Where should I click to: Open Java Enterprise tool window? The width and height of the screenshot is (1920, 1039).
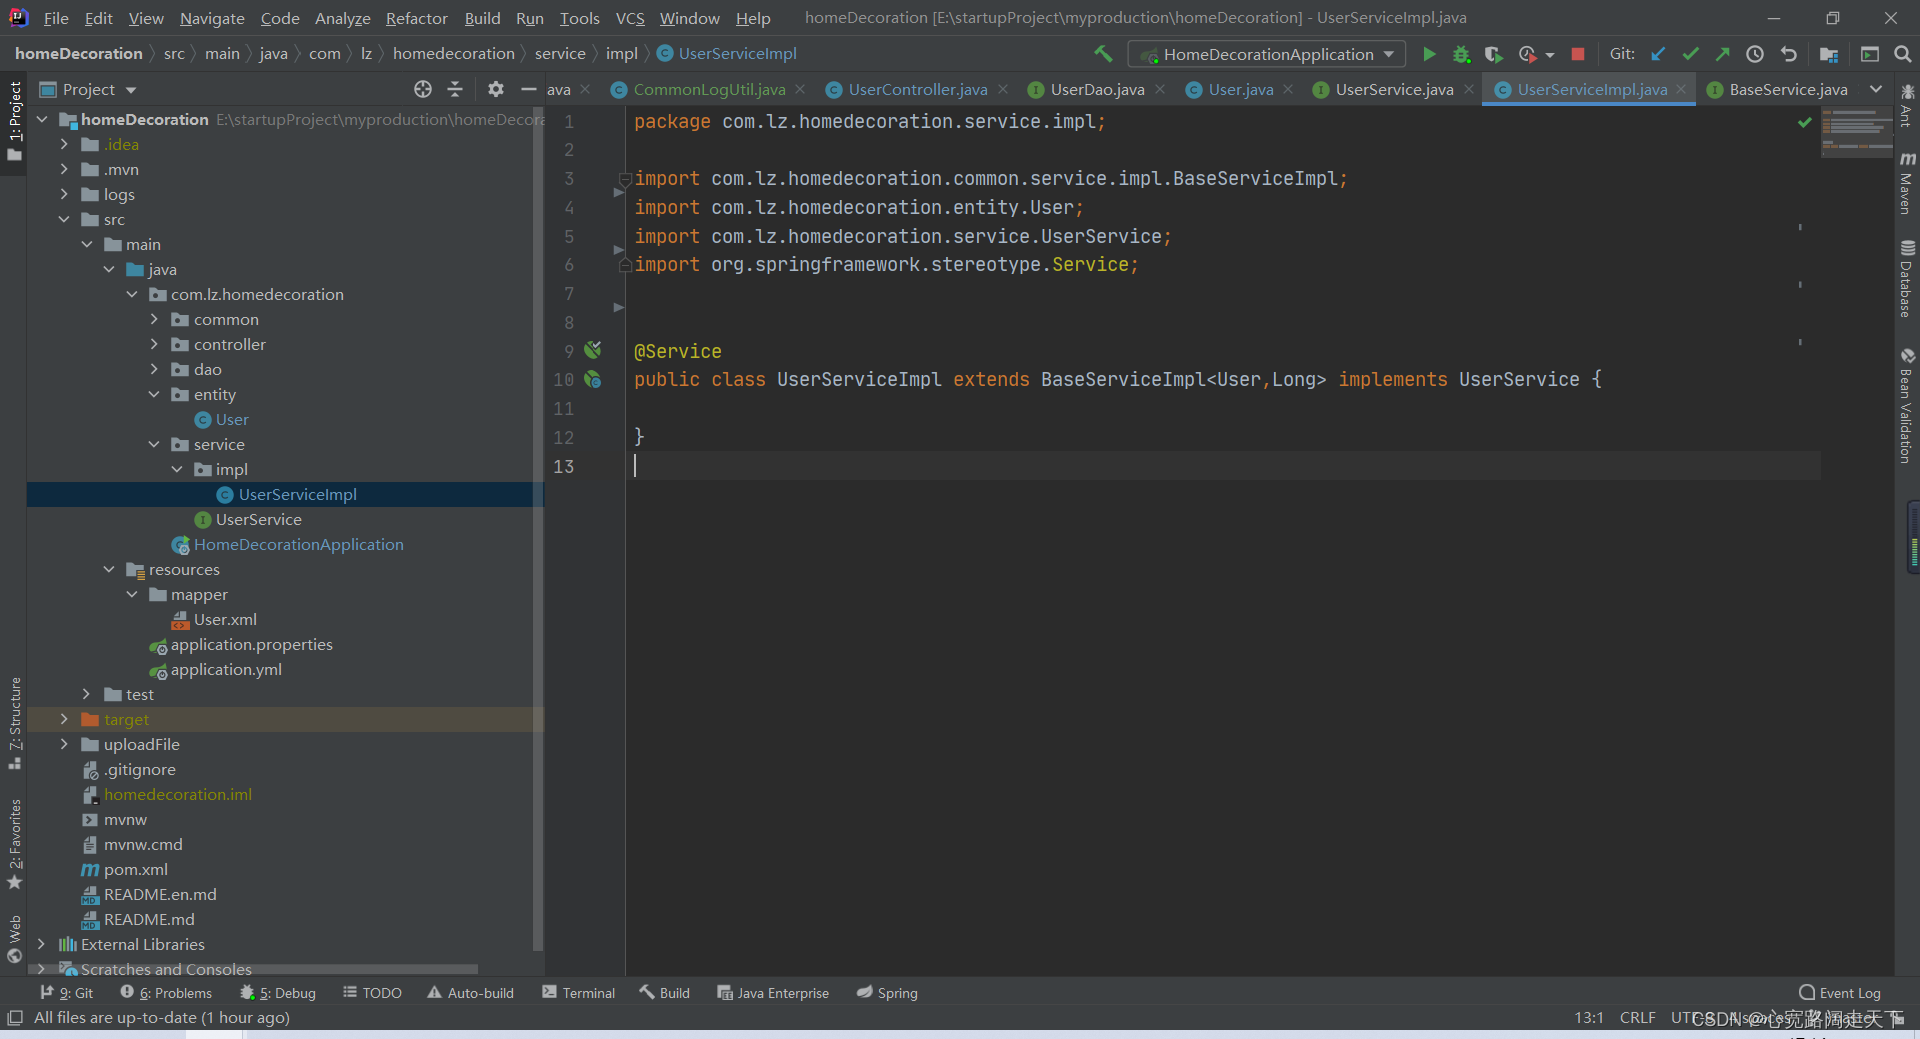click(773, 993)
